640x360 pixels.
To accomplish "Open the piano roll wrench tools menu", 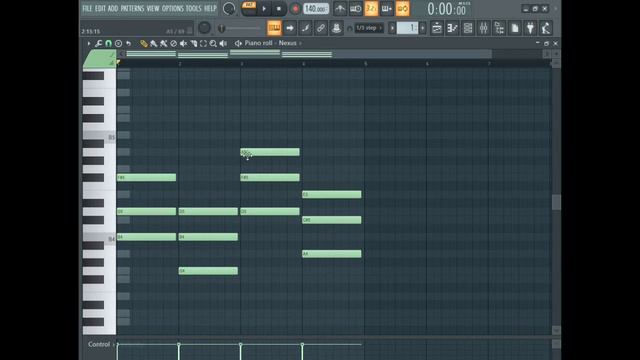I will 98,43.
